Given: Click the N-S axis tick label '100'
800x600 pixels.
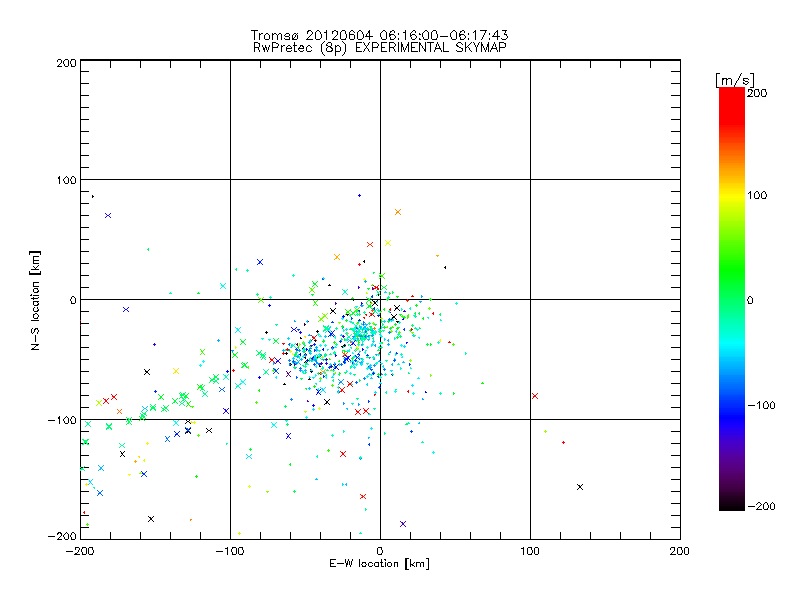Looking at the screenshot, I should pos(66,180).
